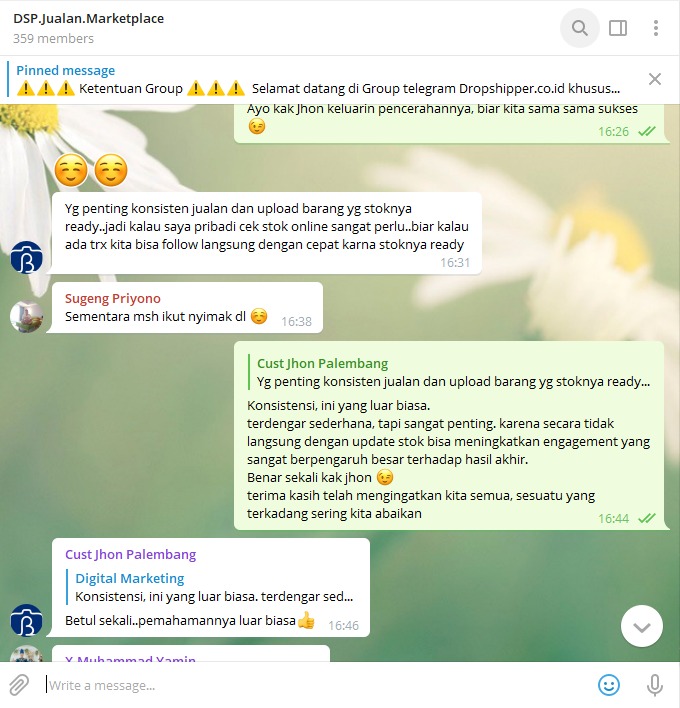The height and width of the screenshot is (708, 680).
Task: Click in the Write a message field
Action: tap(316, 685)
